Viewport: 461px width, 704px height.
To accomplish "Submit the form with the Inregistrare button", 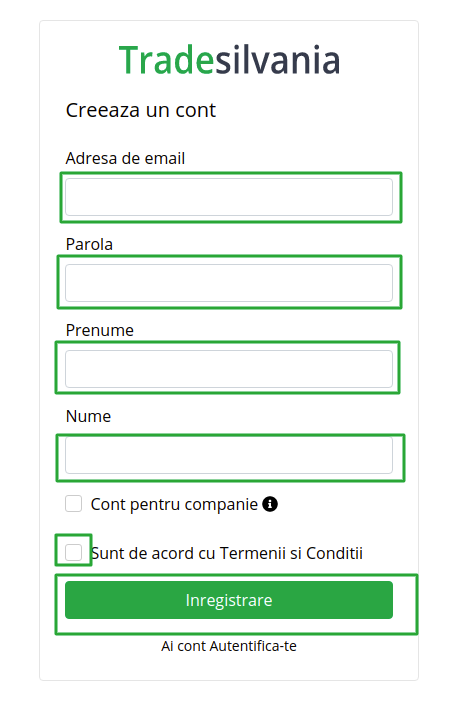I will tap(229, 600).
